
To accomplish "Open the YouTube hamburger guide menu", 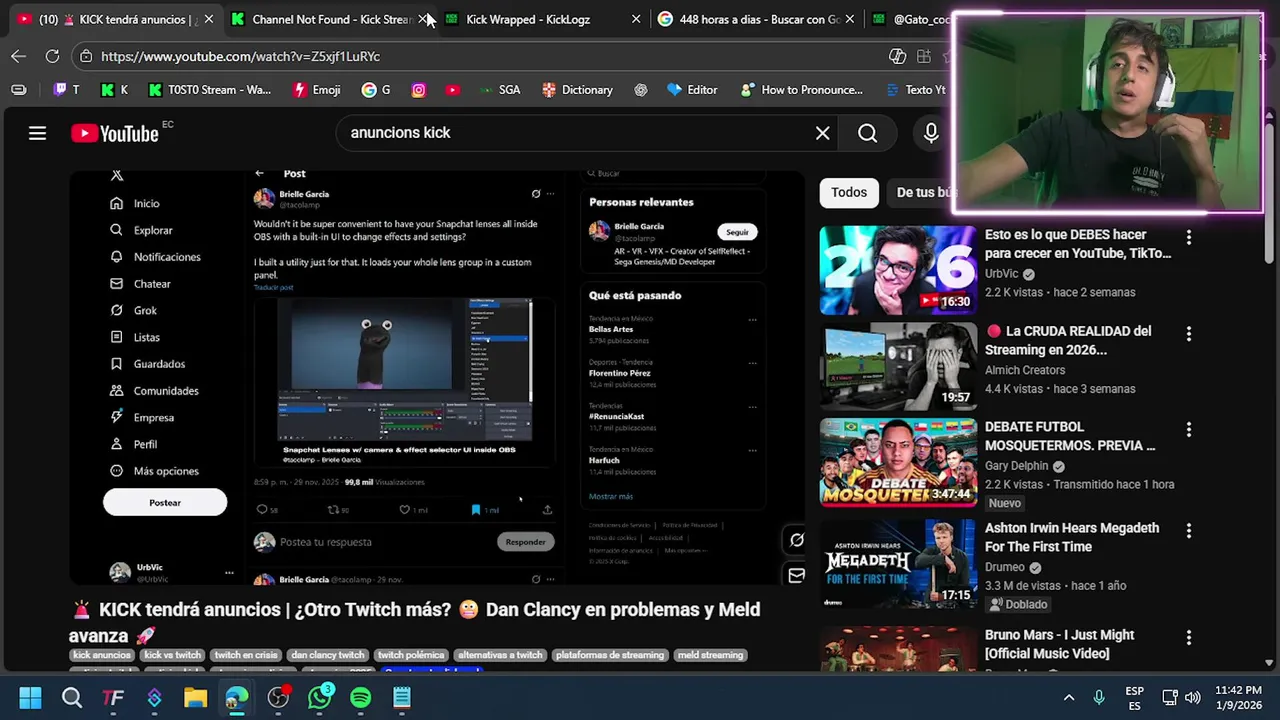I will 37,133.
